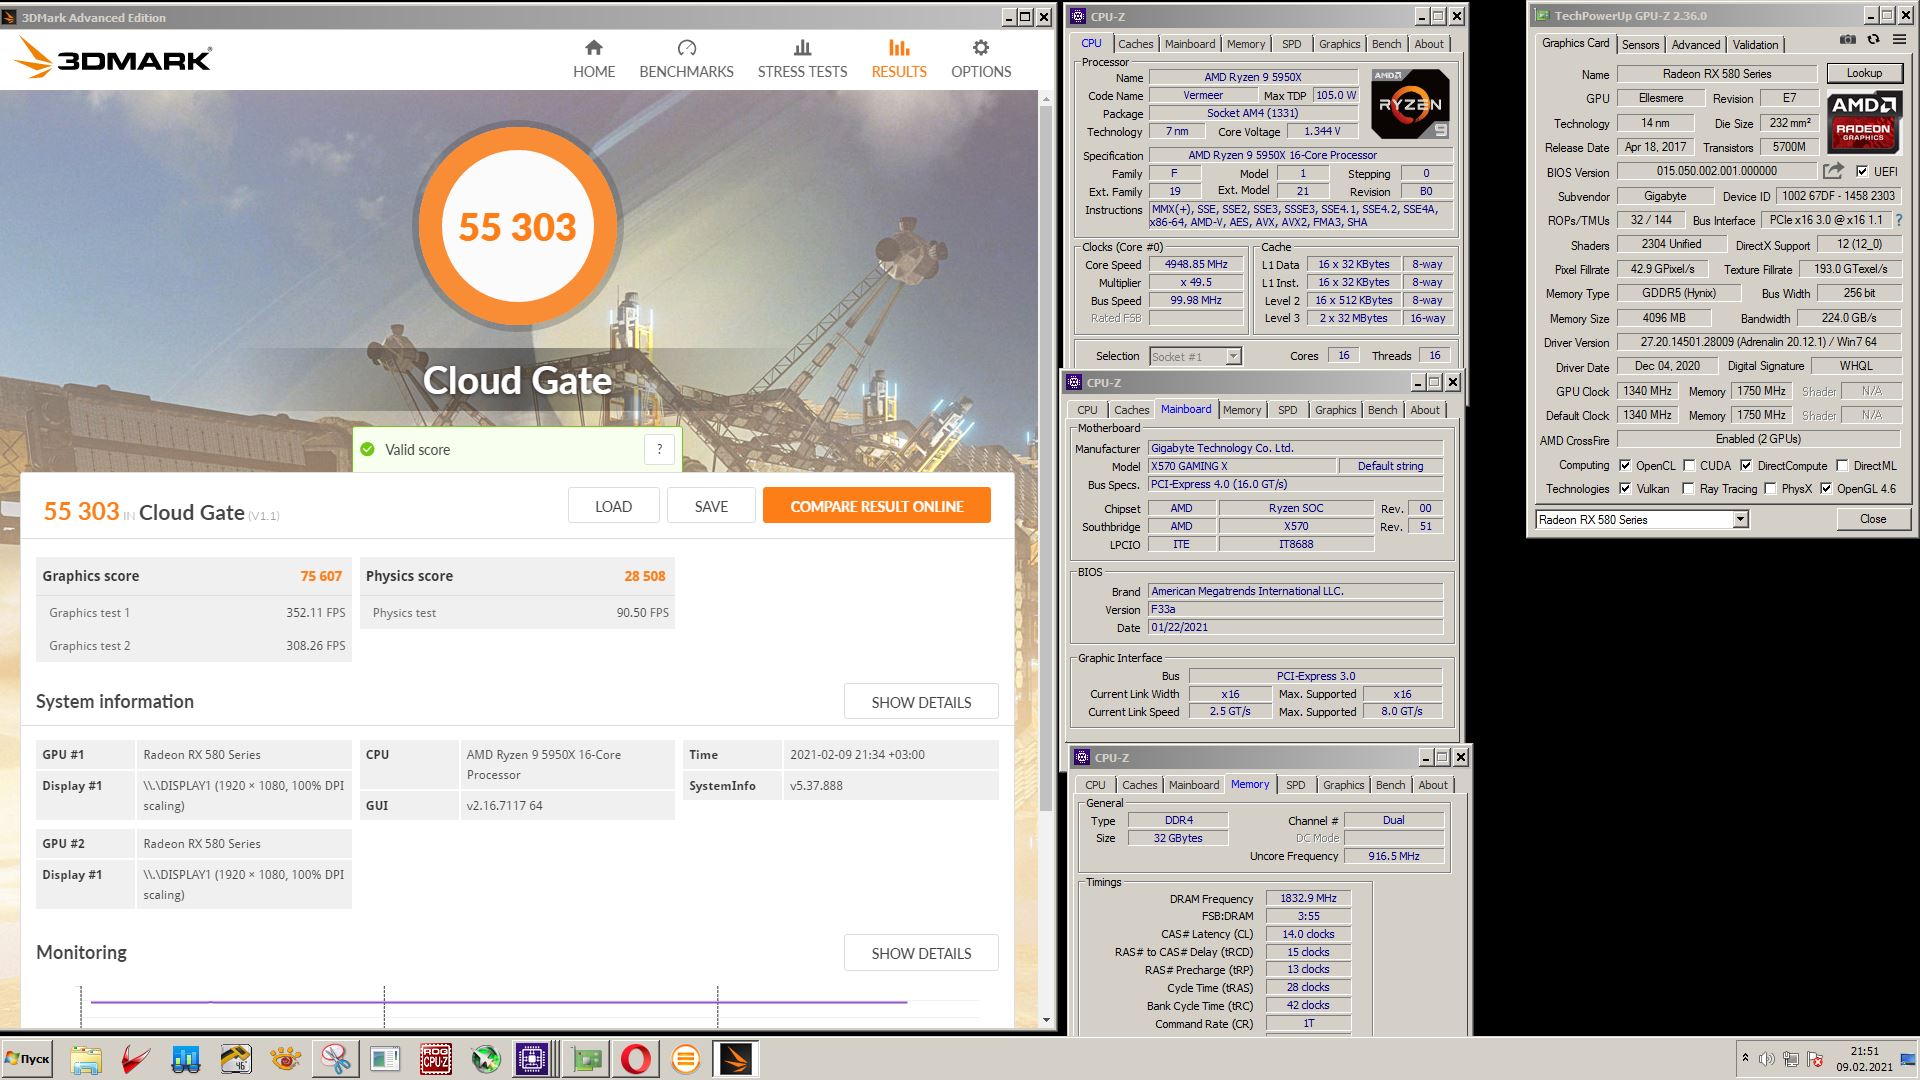Screen dimensions: 1920x1080
Task: Click the Bus Interface question mark in GPU-Z
Action: 1898,220
